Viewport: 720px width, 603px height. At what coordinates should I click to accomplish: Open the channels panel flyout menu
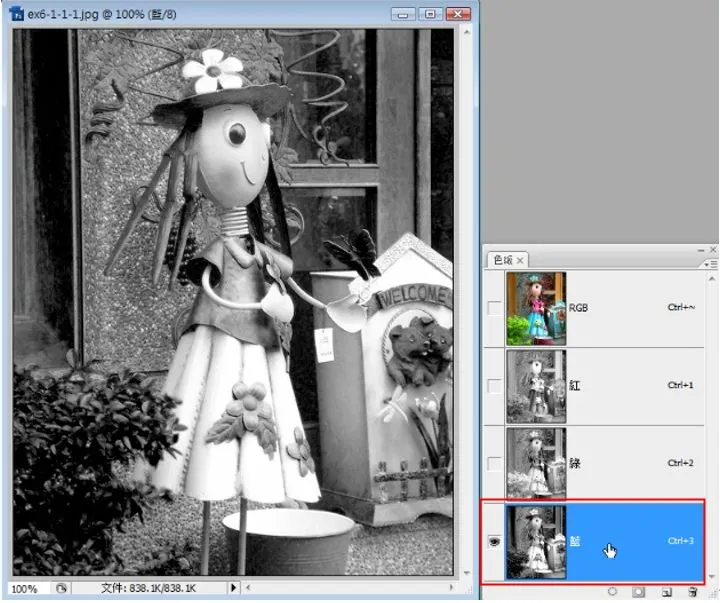pos(710,264)
